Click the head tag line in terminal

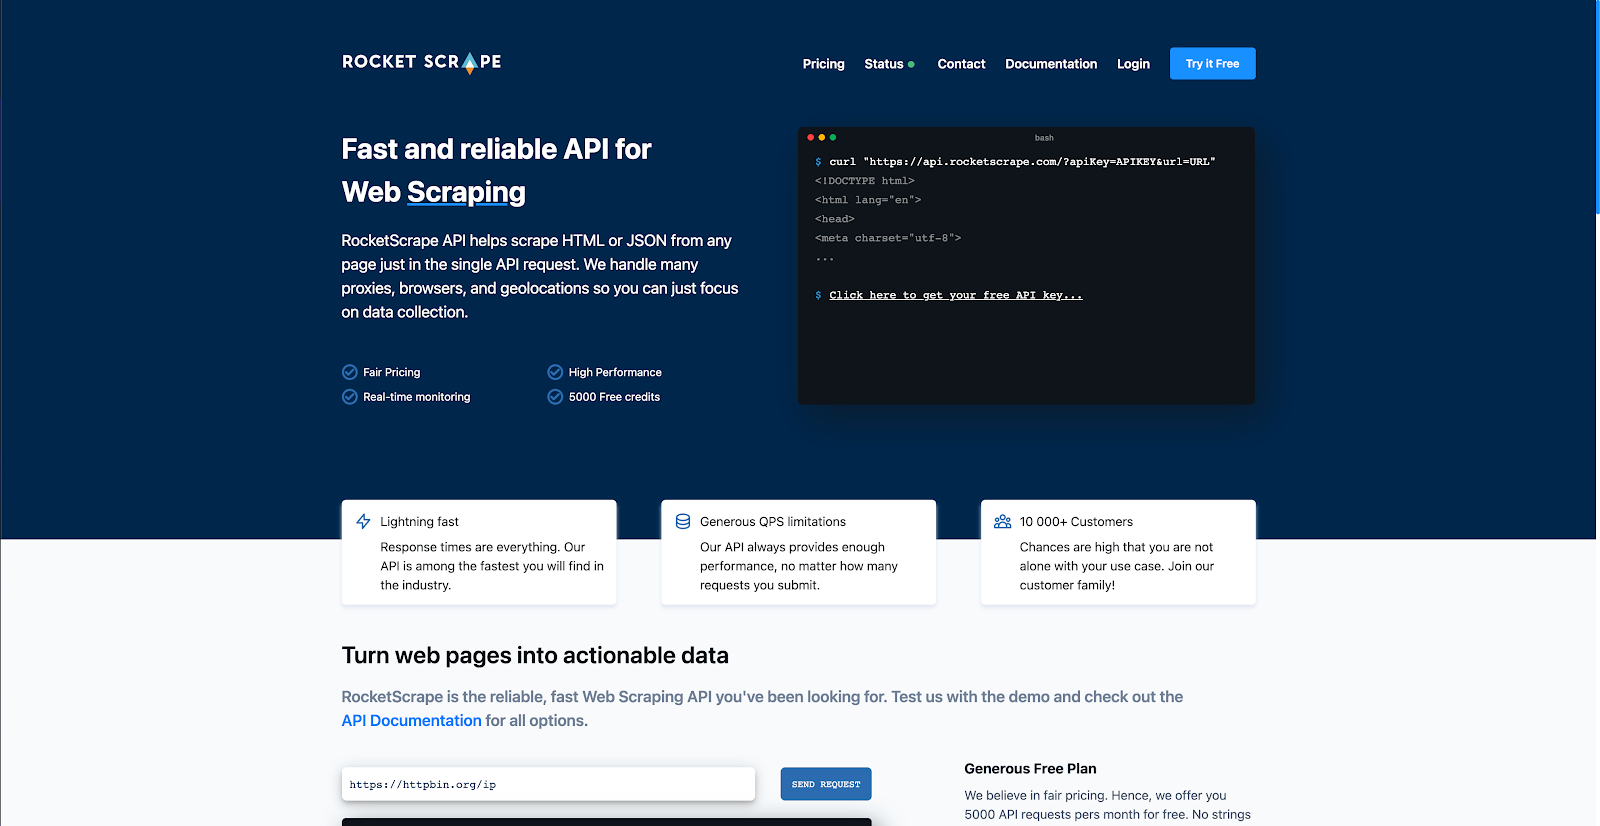tap(835, 219)
